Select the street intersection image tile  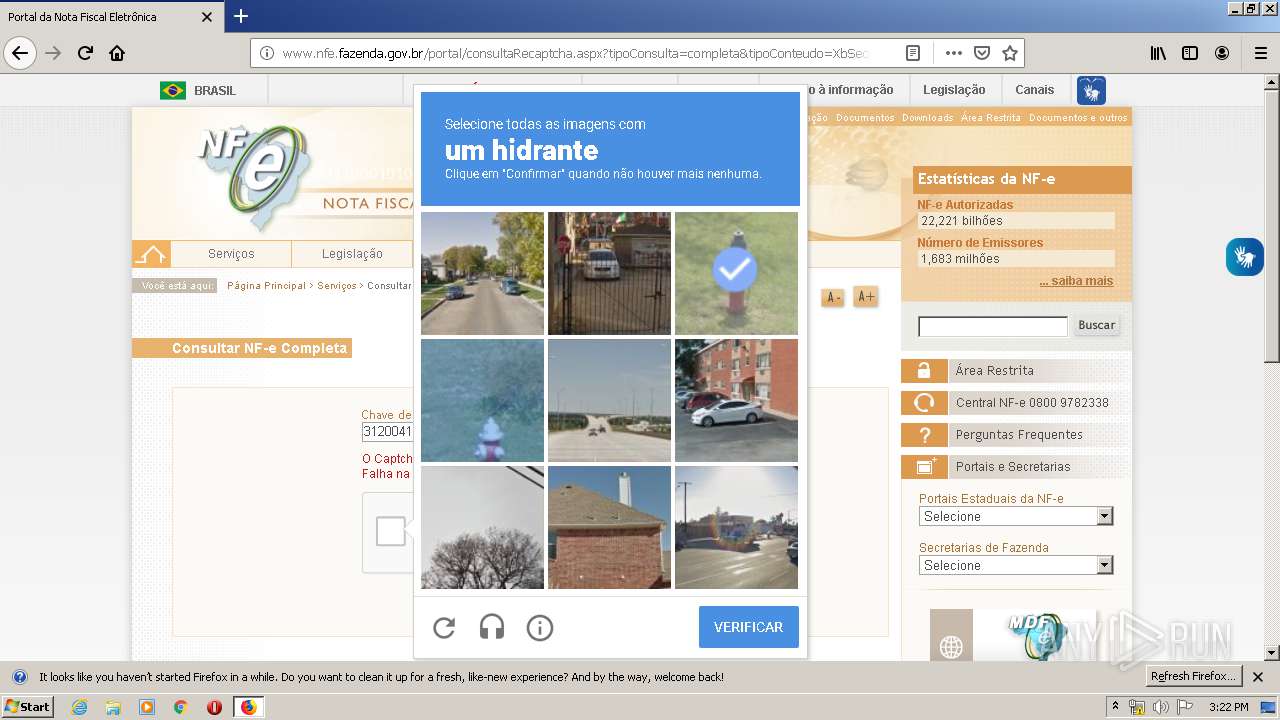click(x=736, y=527)
